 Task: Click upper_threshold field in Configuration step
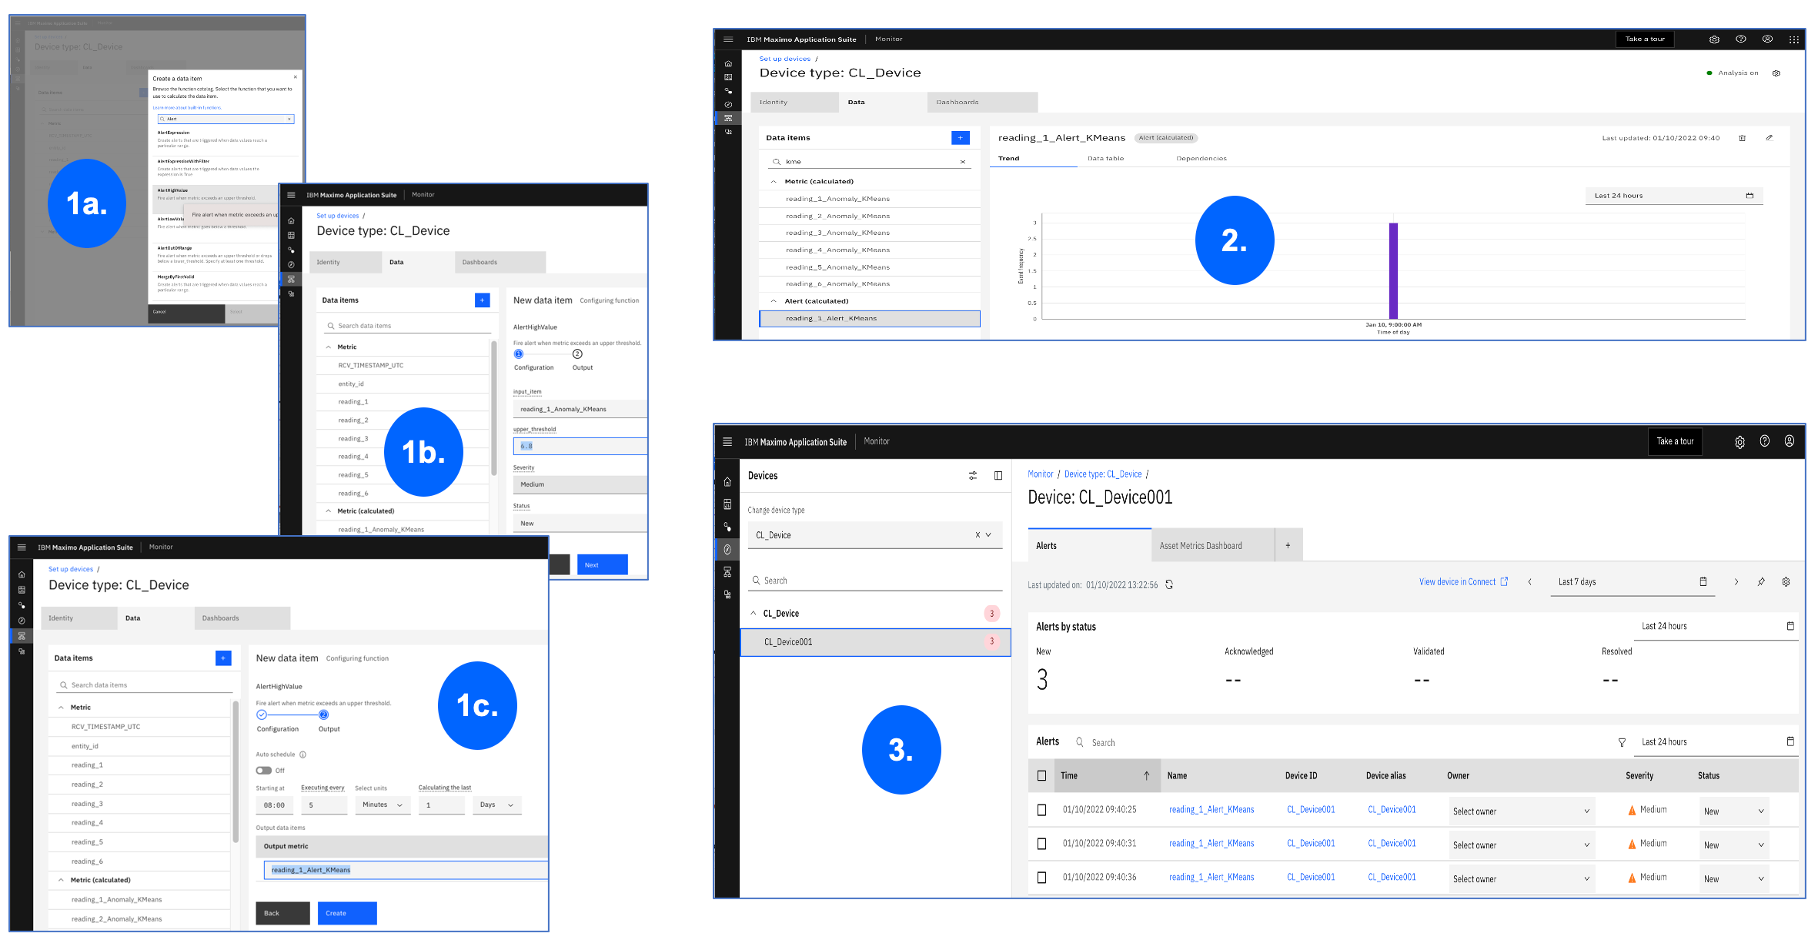[580, 446]
